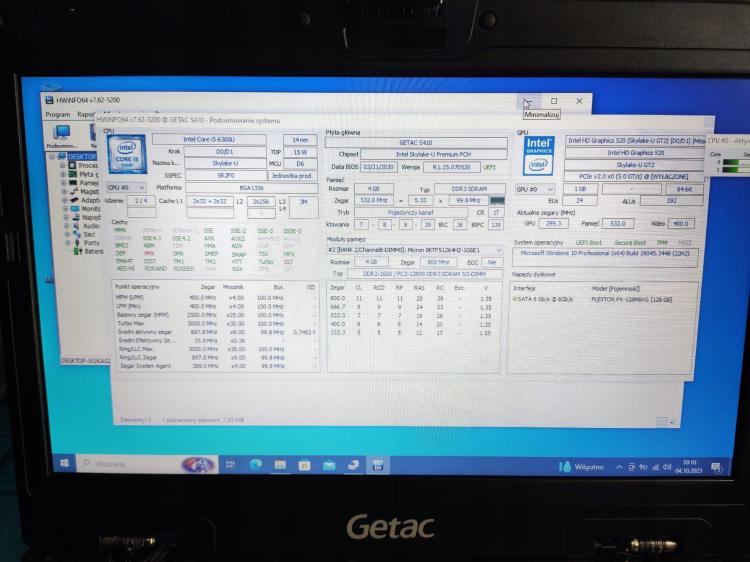Click the DDR3 SDRAM memory type field

pos(469,189)
